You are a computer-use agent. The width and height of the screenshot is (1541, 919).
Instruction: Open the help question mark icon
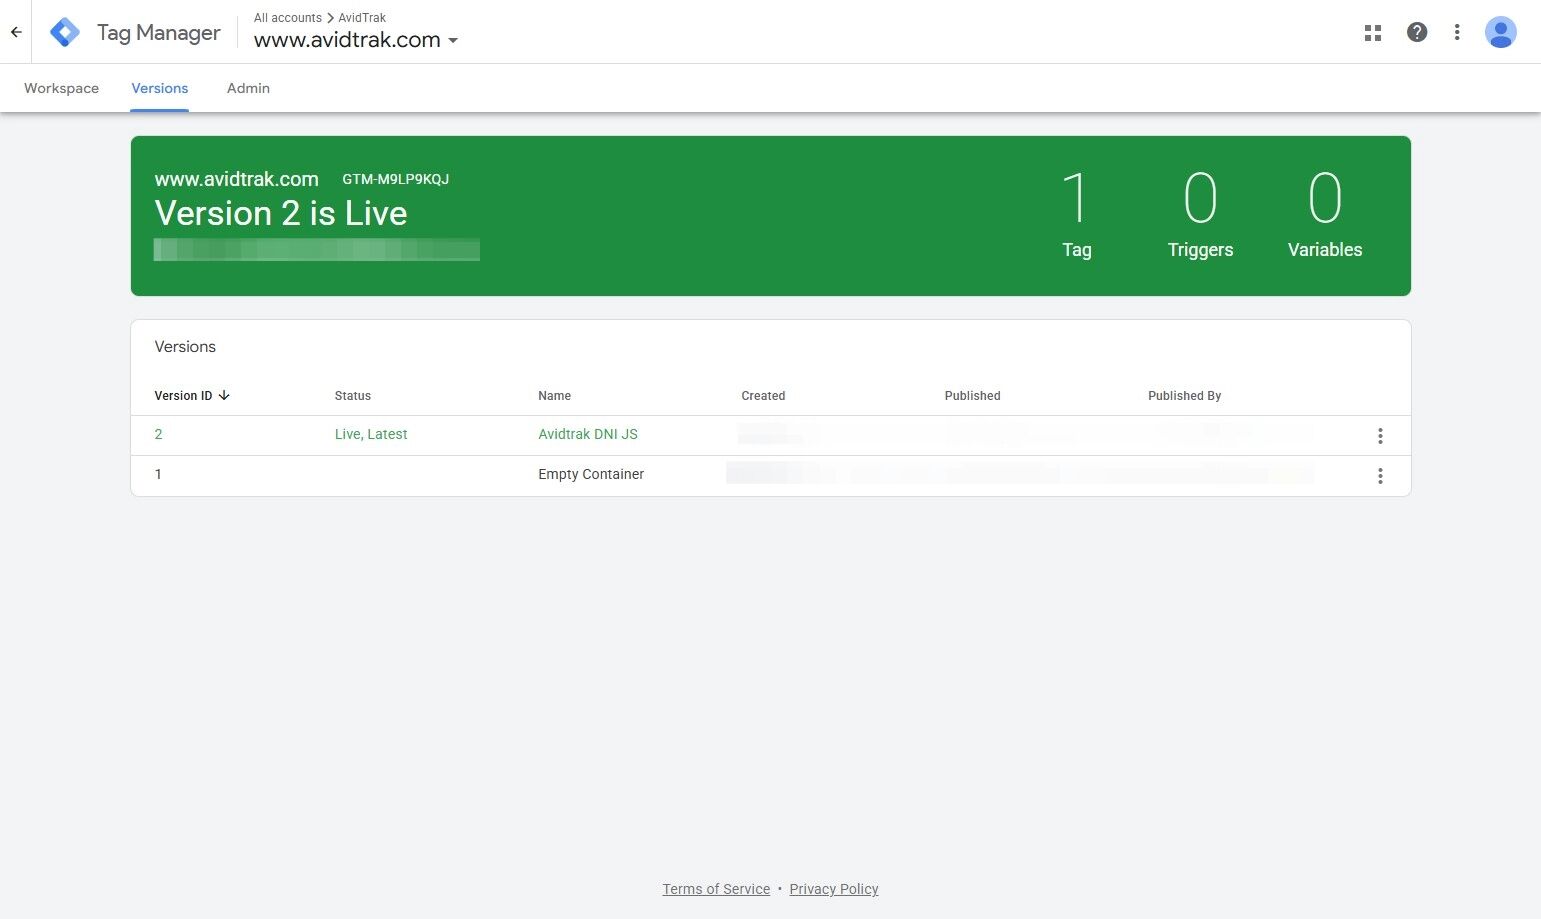point(1417,32)
